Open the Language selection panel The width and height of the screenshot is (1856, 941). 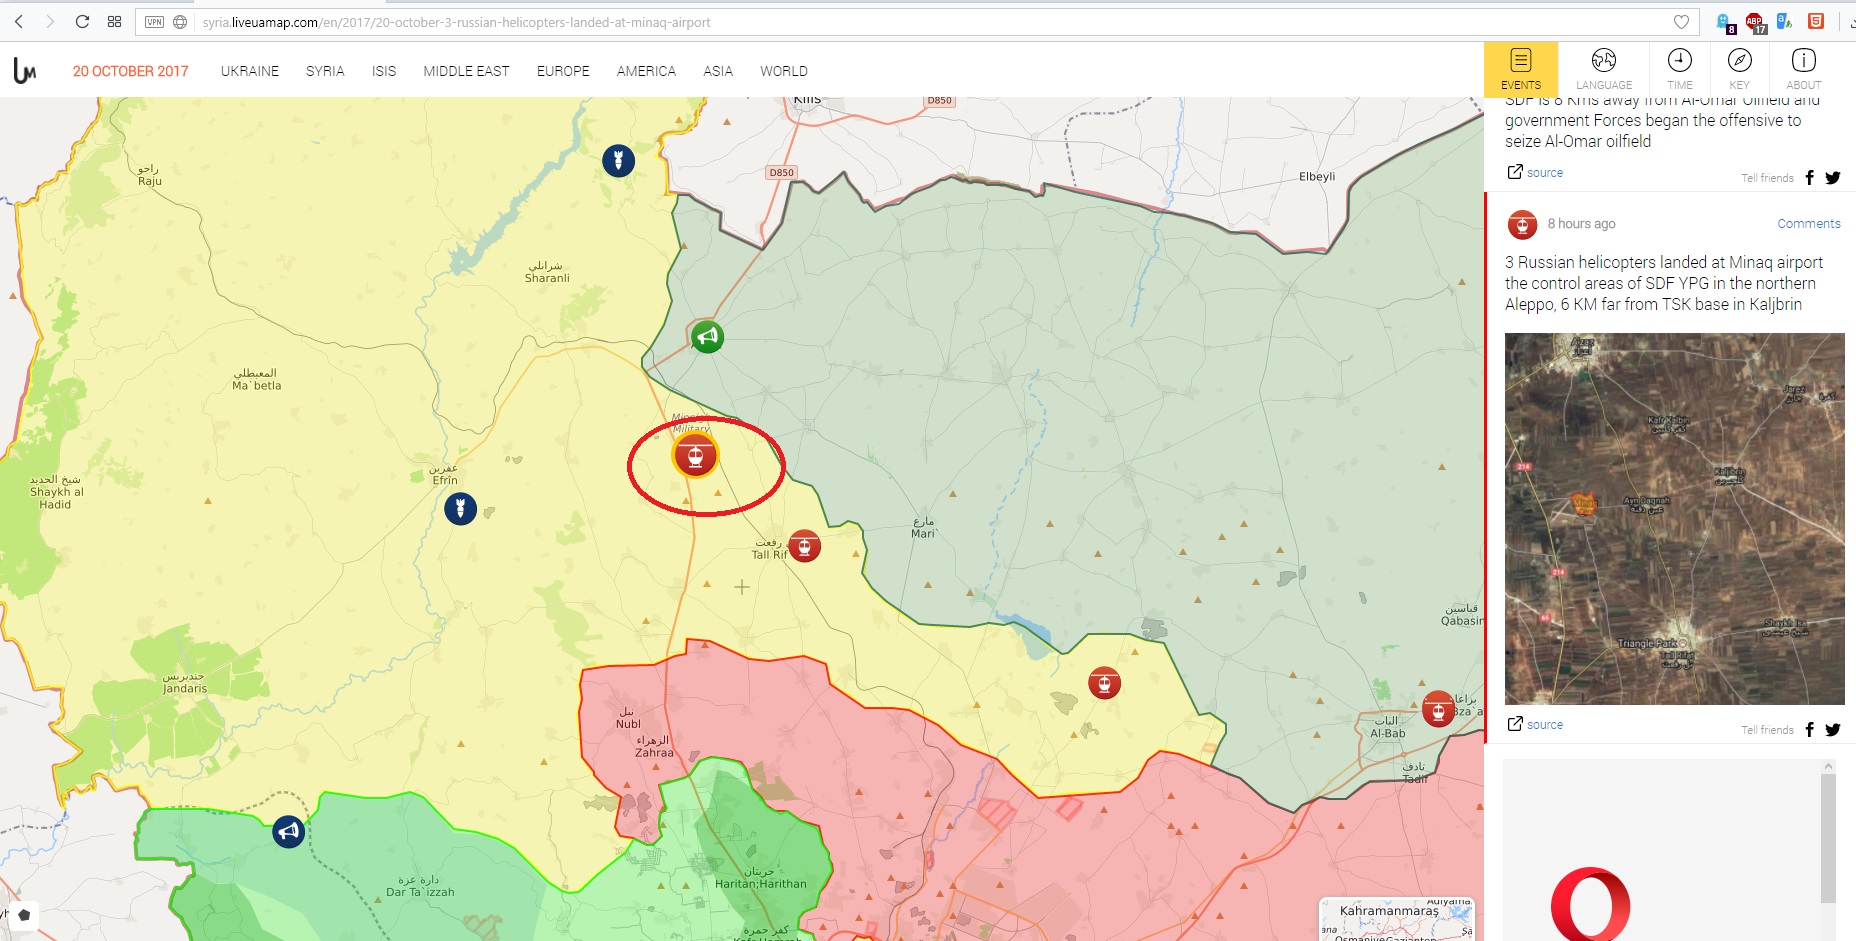tap(1604, 69)
